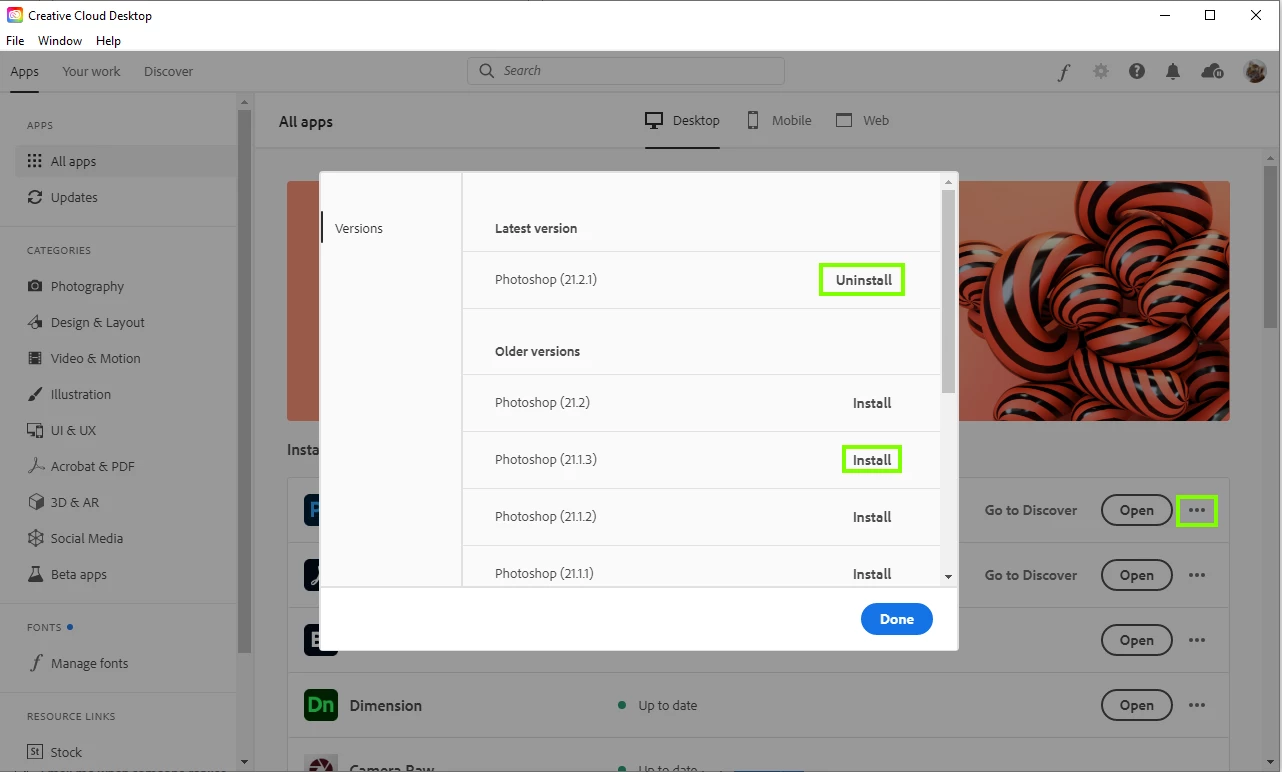Open the fonts icon in the top bar
Viewport: 1282px width, 772px height.
[x=1064, y=72]
